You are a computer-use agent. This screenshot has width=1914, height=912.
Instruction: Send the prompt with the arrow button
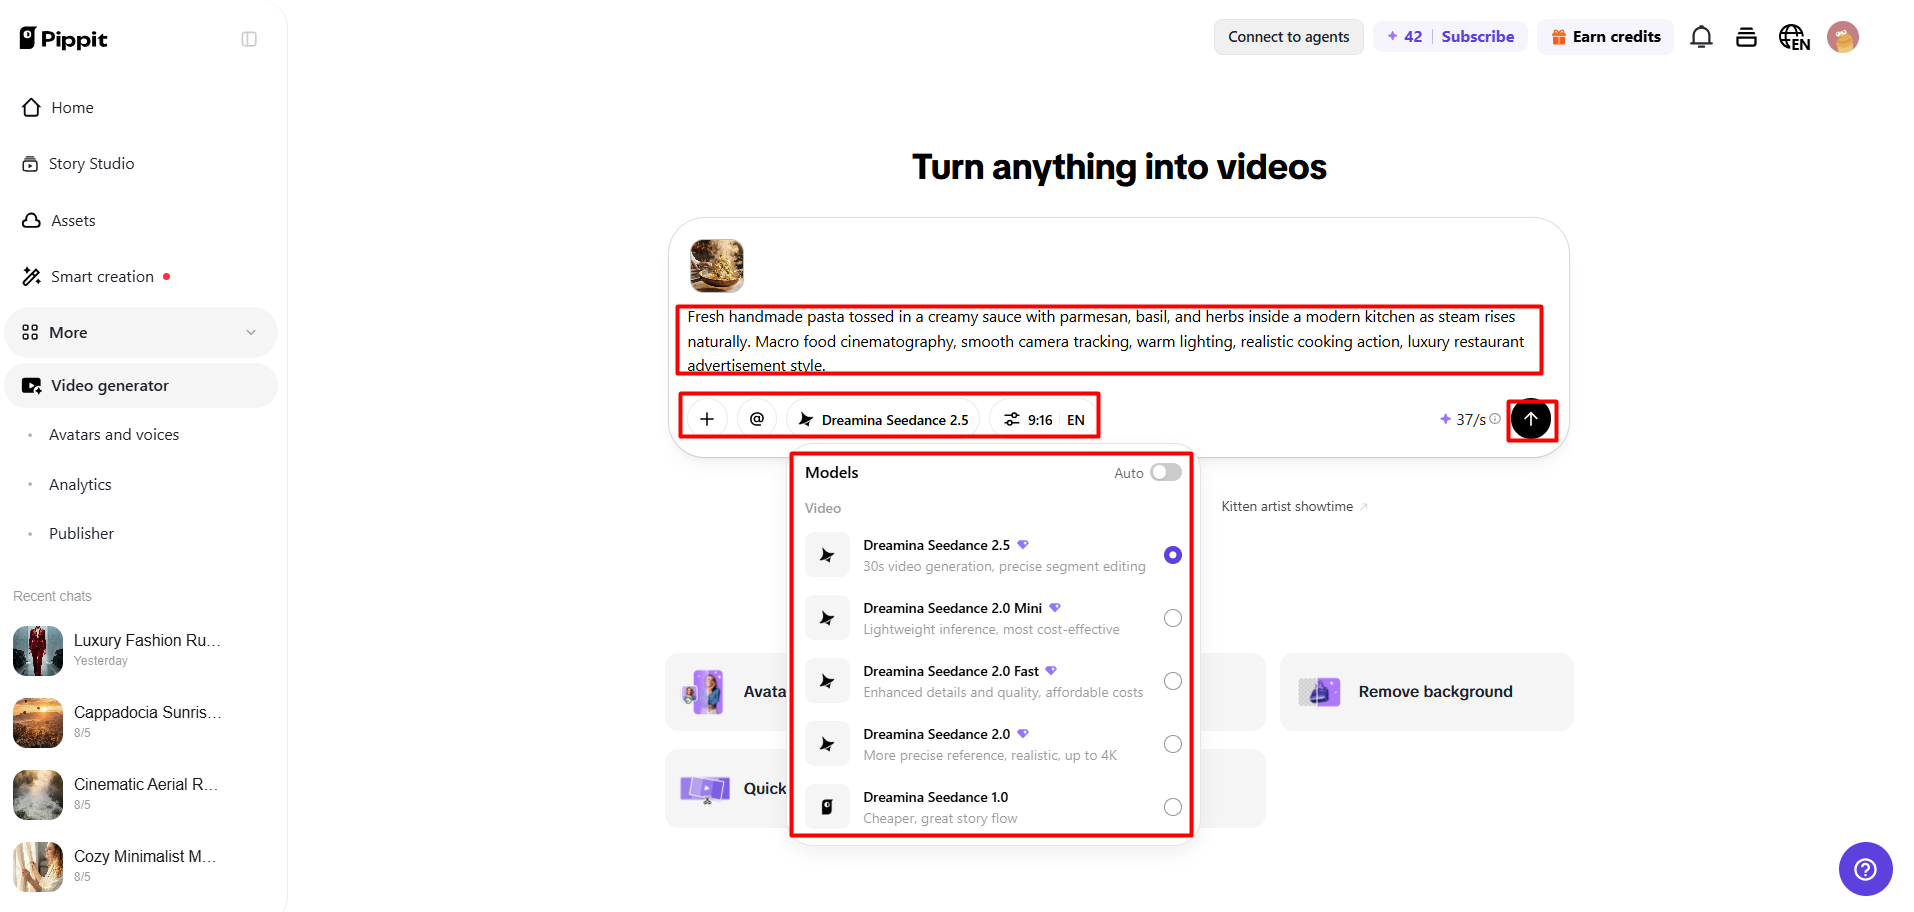click(x=1531, y=419)
